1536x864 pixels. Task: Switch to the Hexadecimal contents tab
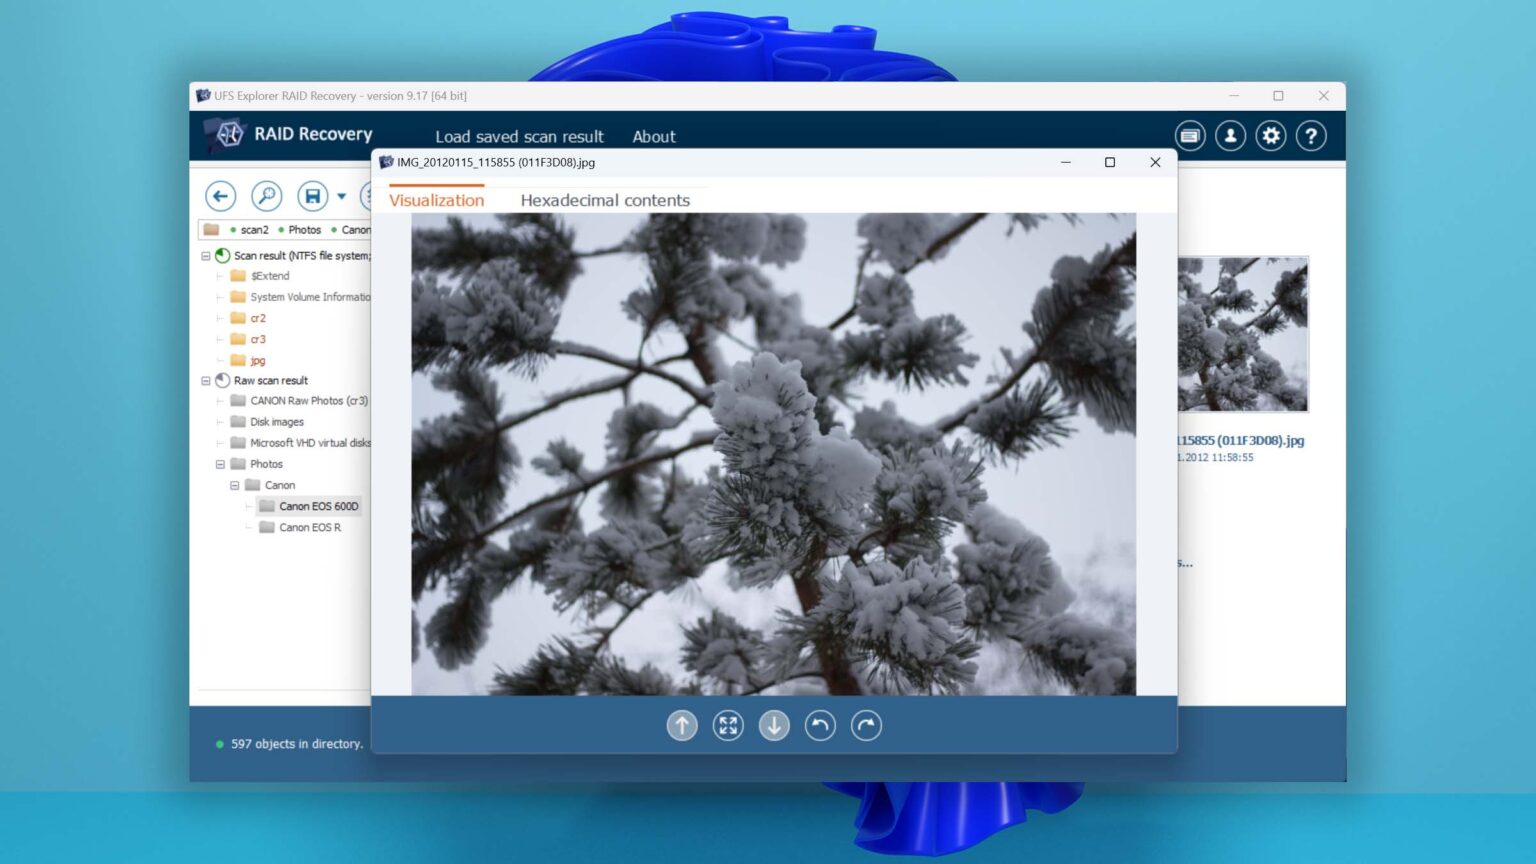tap(604, 200)
